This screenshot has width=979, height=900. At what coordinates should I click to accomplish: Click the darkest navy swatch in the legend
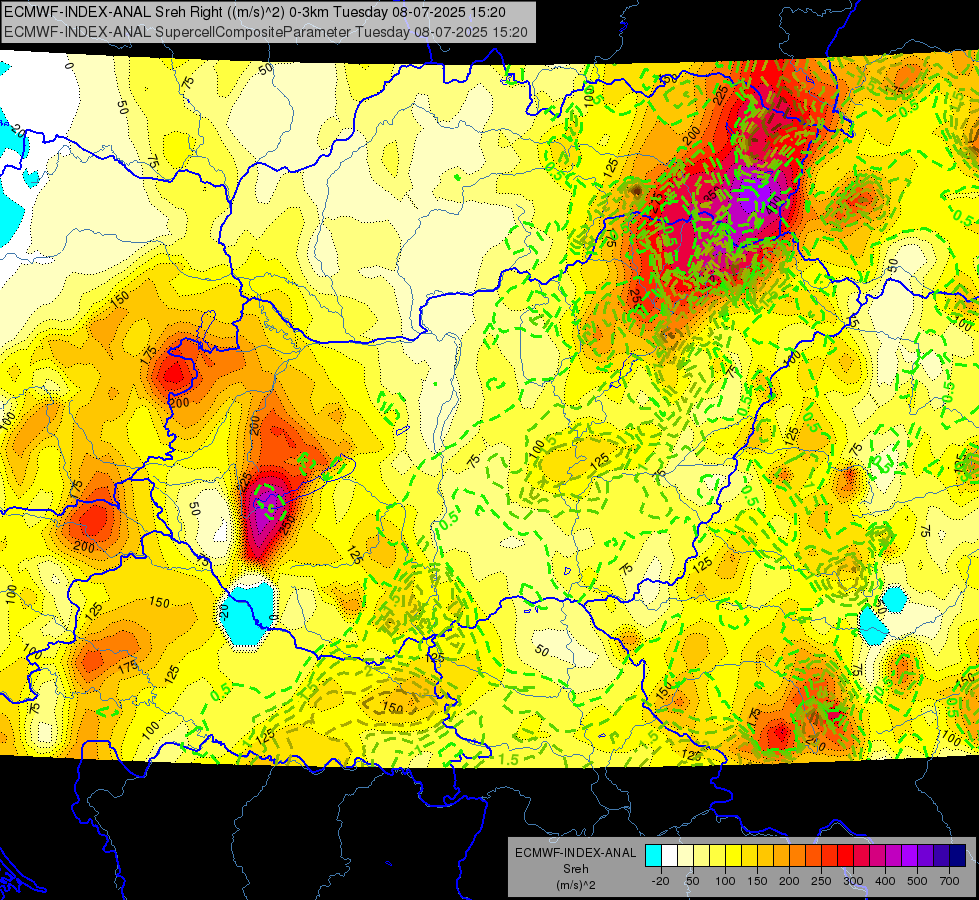(958, 855)
